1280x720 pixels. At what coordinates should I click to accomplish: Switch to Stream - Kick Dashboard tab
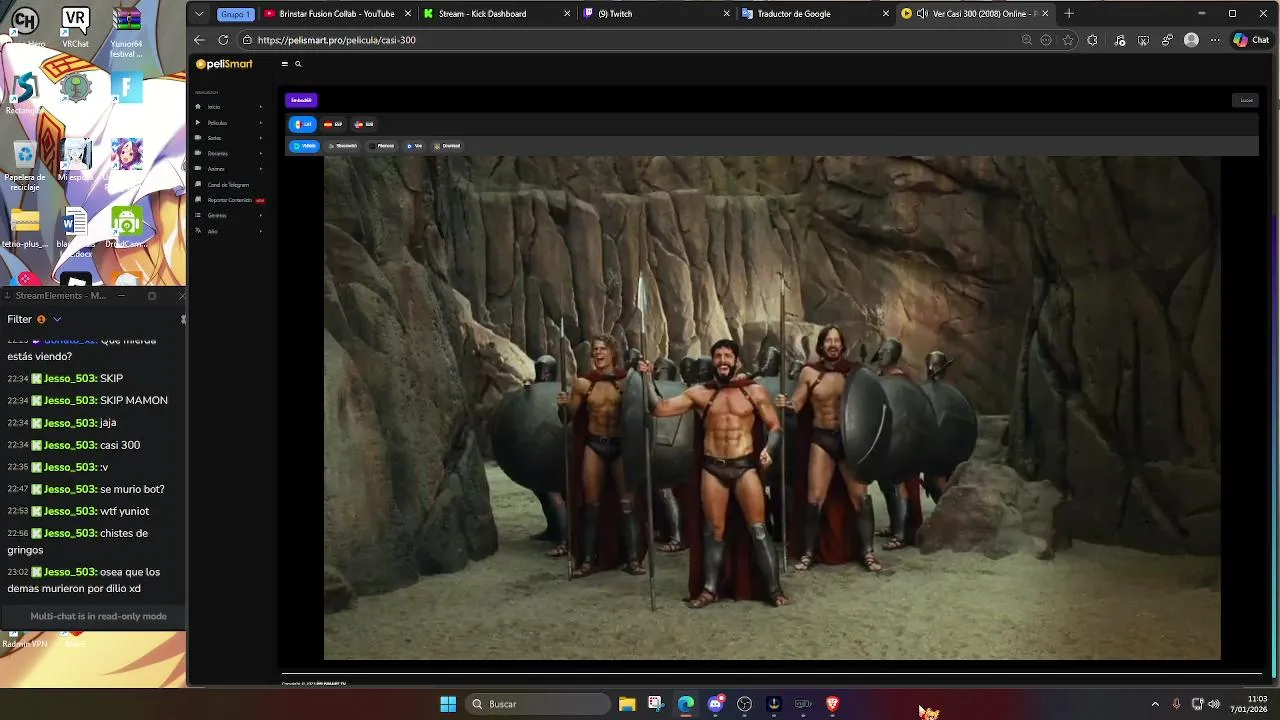[x=496, y=14]
